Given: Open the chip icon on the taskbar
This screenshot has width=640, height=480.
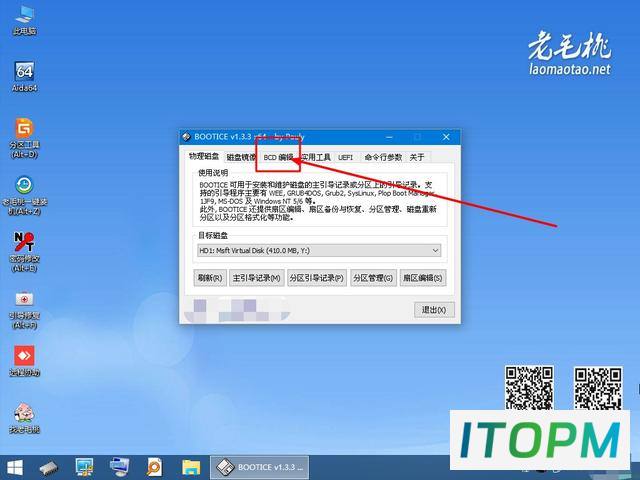Looking at the screenshot, I should (49, 467).
